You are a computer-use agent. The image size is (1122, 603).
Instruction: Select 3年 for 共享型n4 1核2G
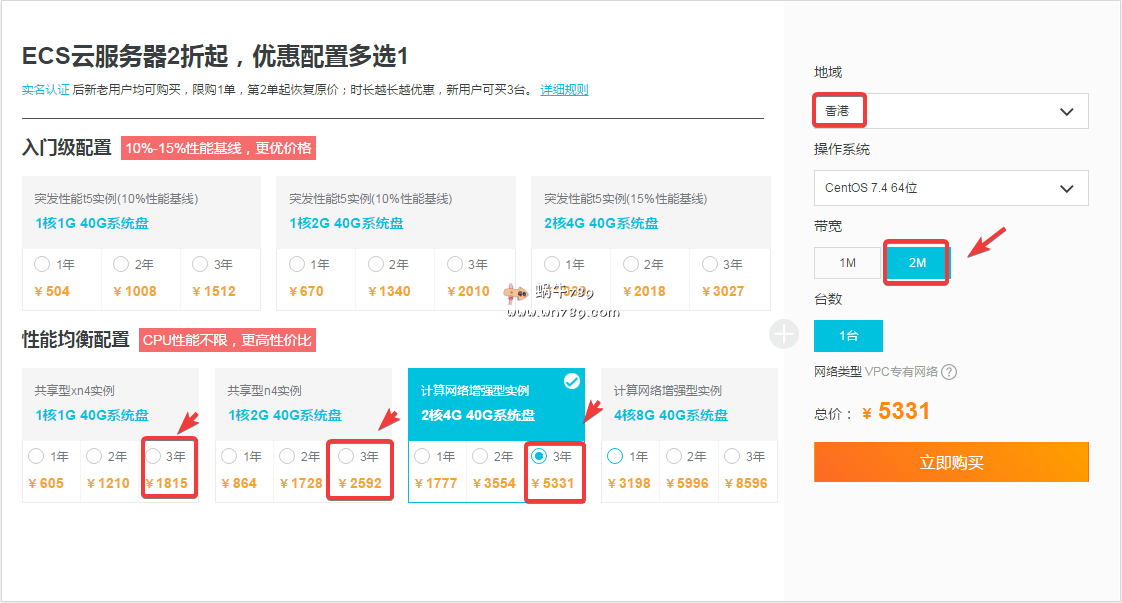(x=347, y=456)
